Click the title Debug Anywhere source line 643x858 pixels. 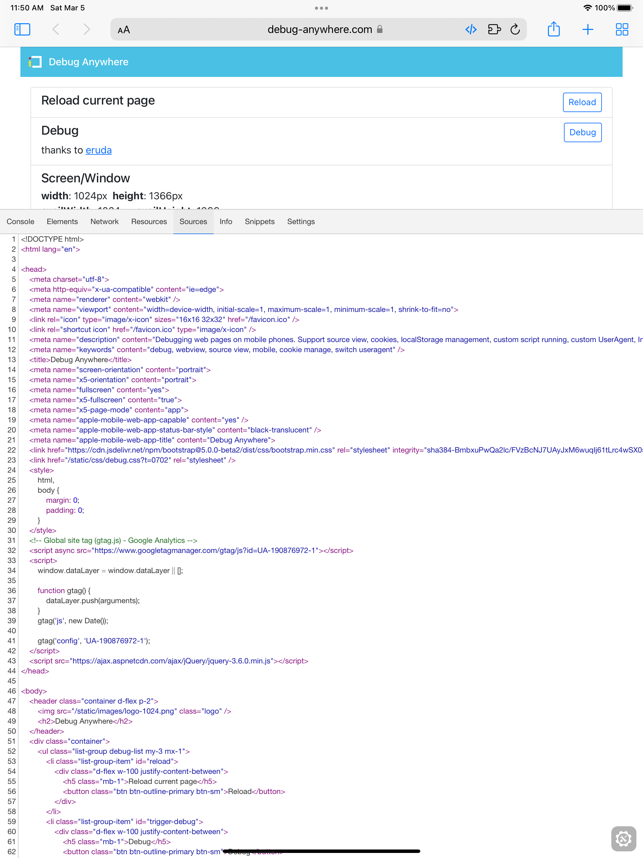click(80, 360)
